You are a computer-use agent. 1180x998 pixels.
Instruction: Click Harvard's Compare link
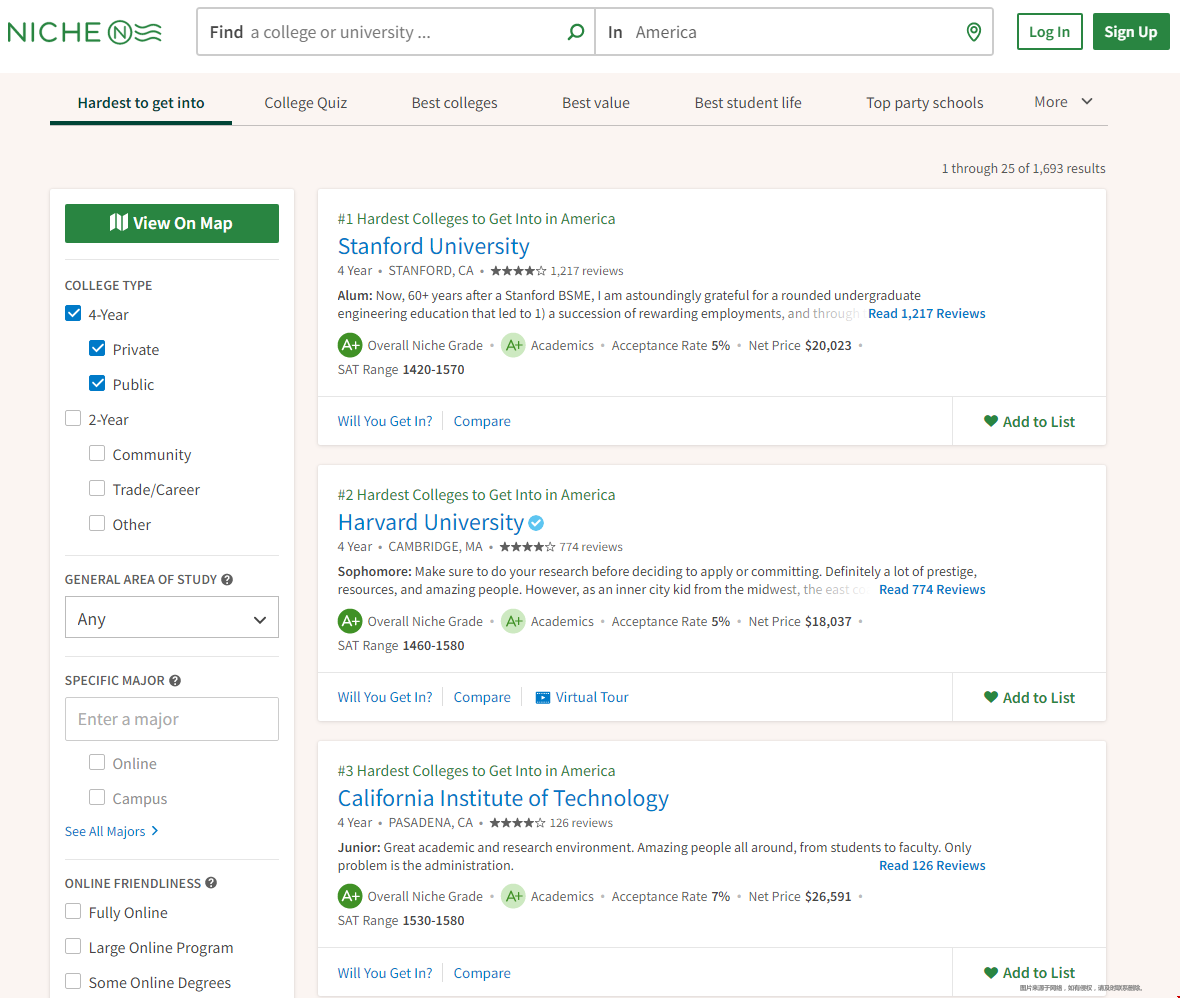(482, 698)
